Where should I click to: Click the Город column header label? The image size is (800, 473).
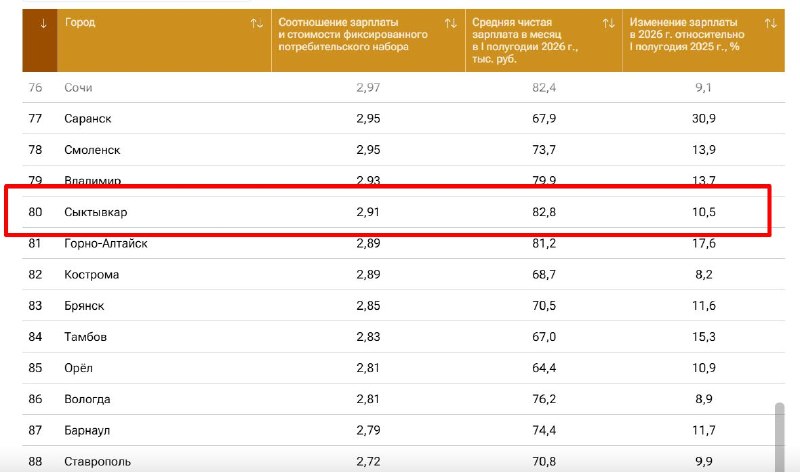click(x=80, y=22)
